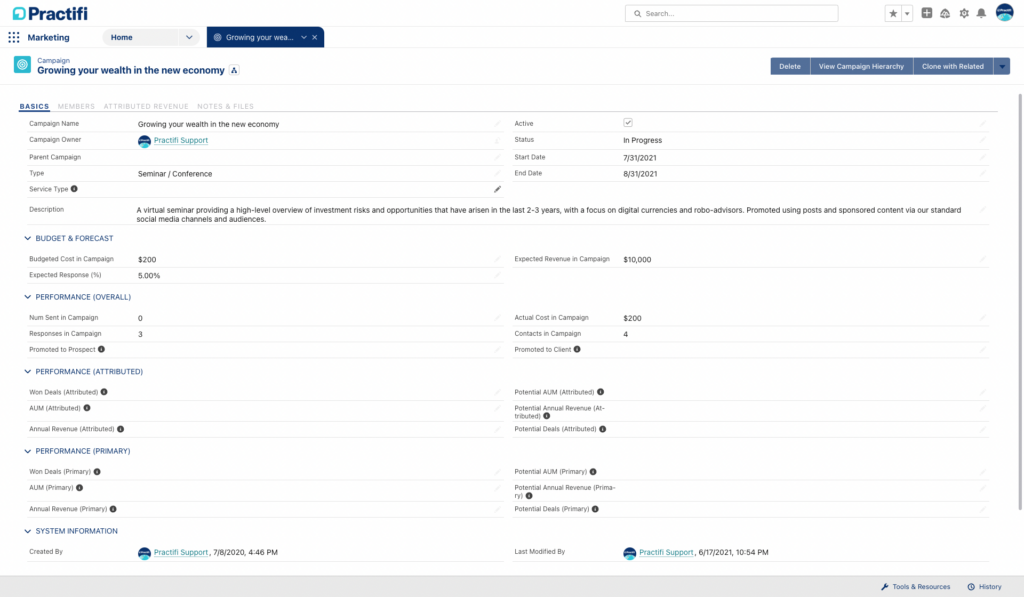Open the setup gear icon
The width and height of the screenshot is (1024, 597).
[964, 13]
